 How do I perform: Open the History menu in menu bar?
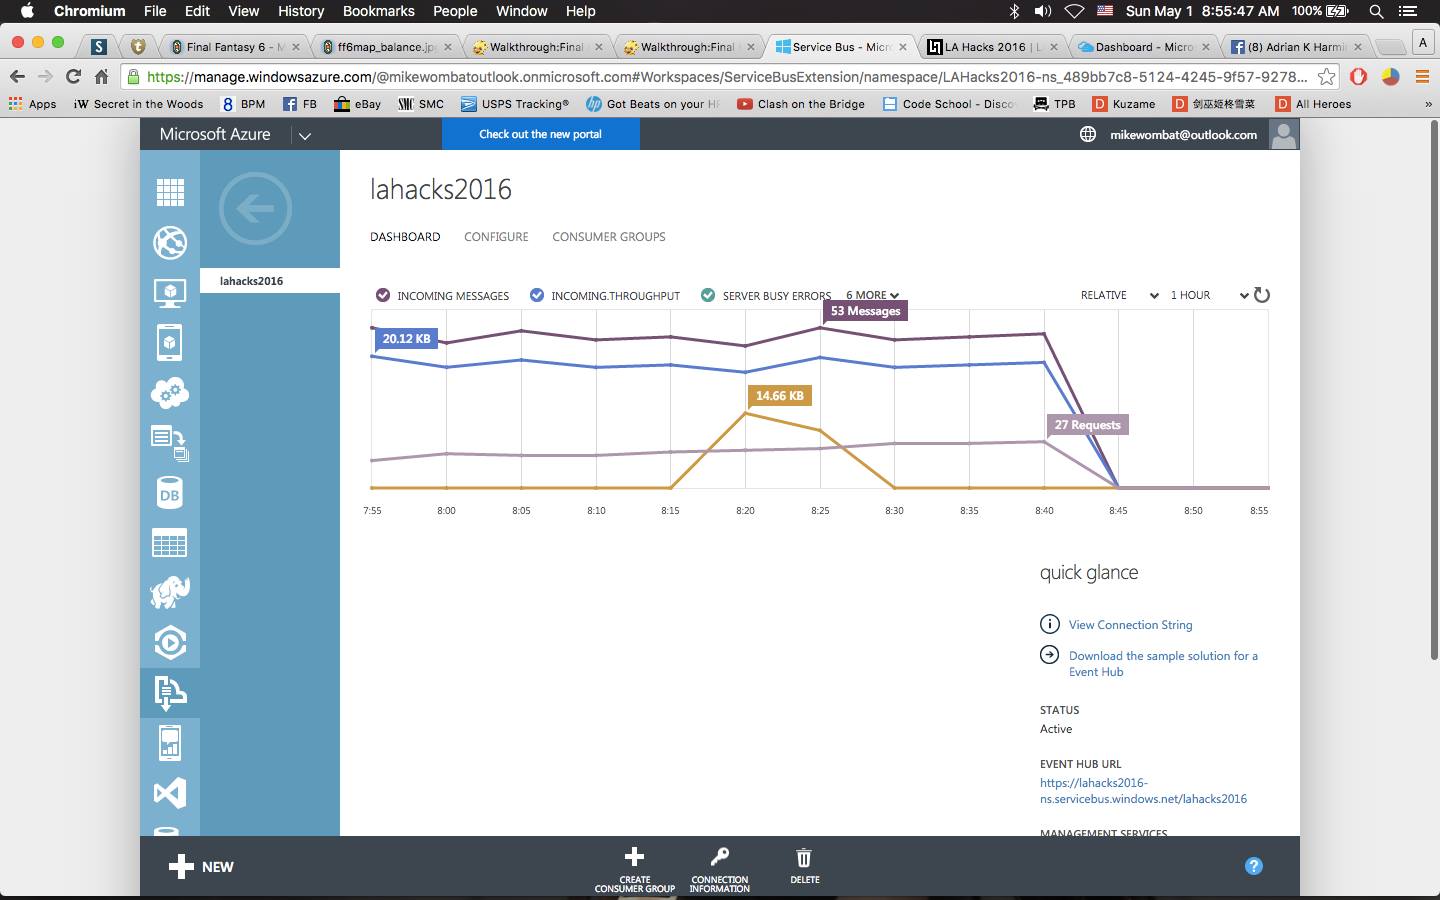[x=301, y=11]
